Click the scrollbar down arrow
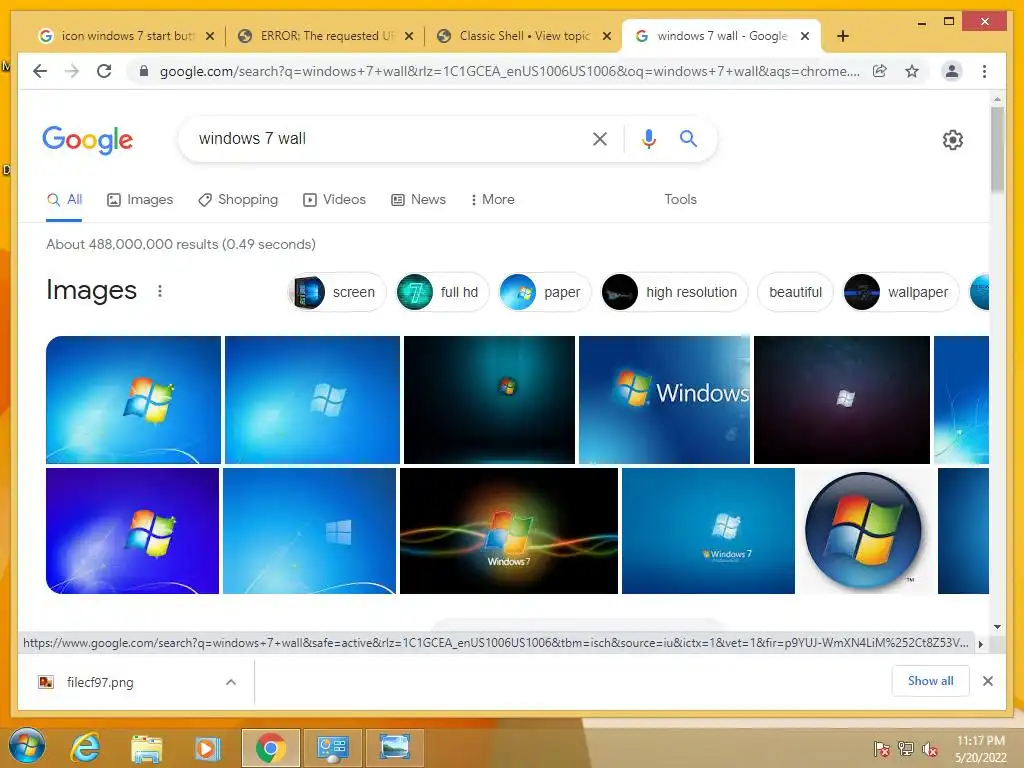 (x=997, y=627)
